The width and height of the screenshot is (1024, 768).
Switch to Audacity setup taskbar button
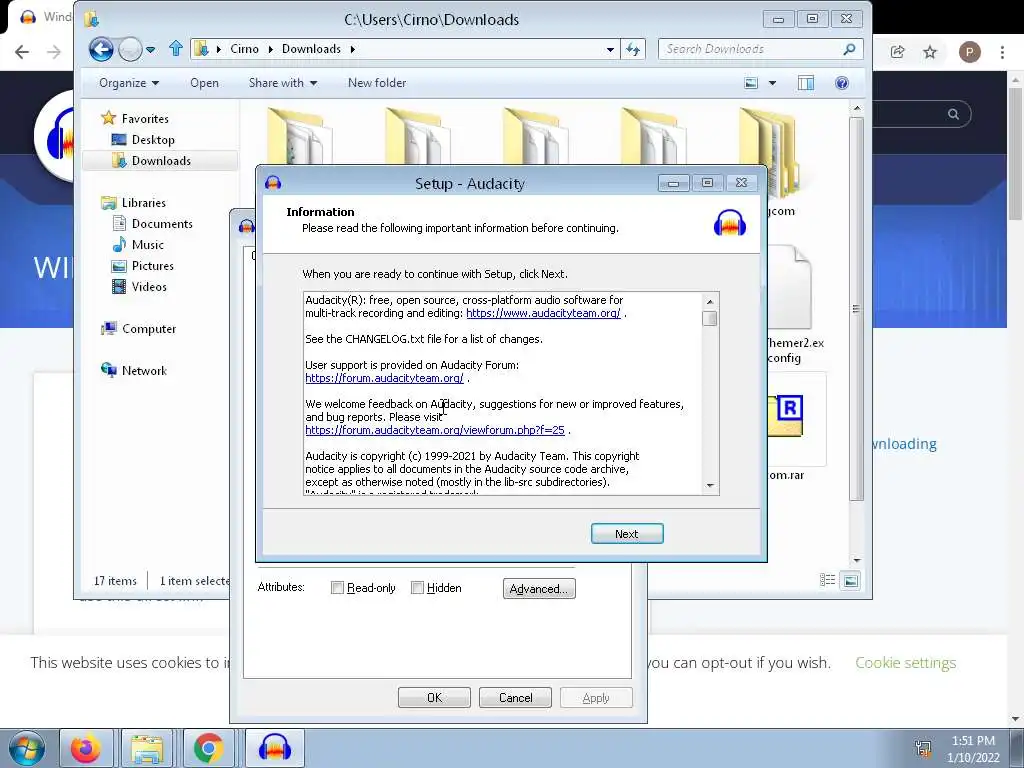[x=274, y=748]
